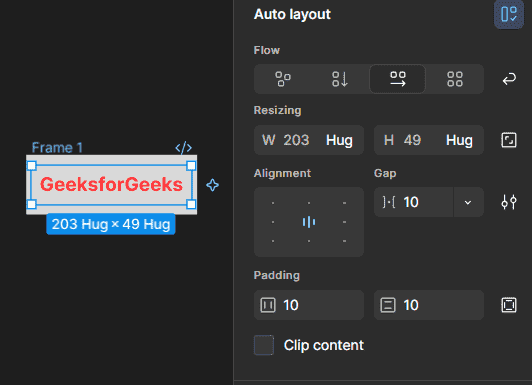Open dev mode code icon on Frame 1
The height and width of the screenshot is (385, 532).
[x=184, y=148]
